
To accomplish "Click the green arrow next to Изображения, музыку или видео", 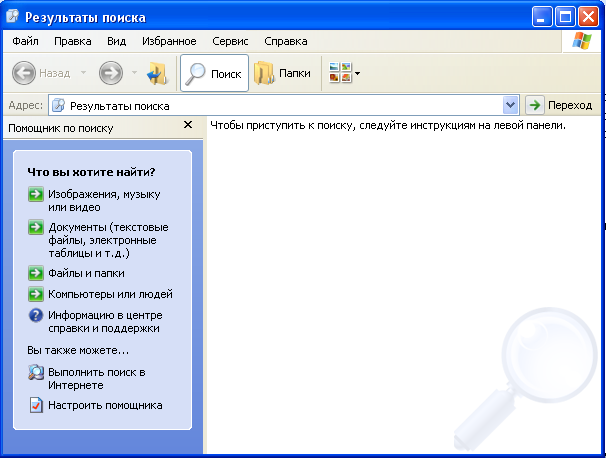I will (x=36, y=194).
